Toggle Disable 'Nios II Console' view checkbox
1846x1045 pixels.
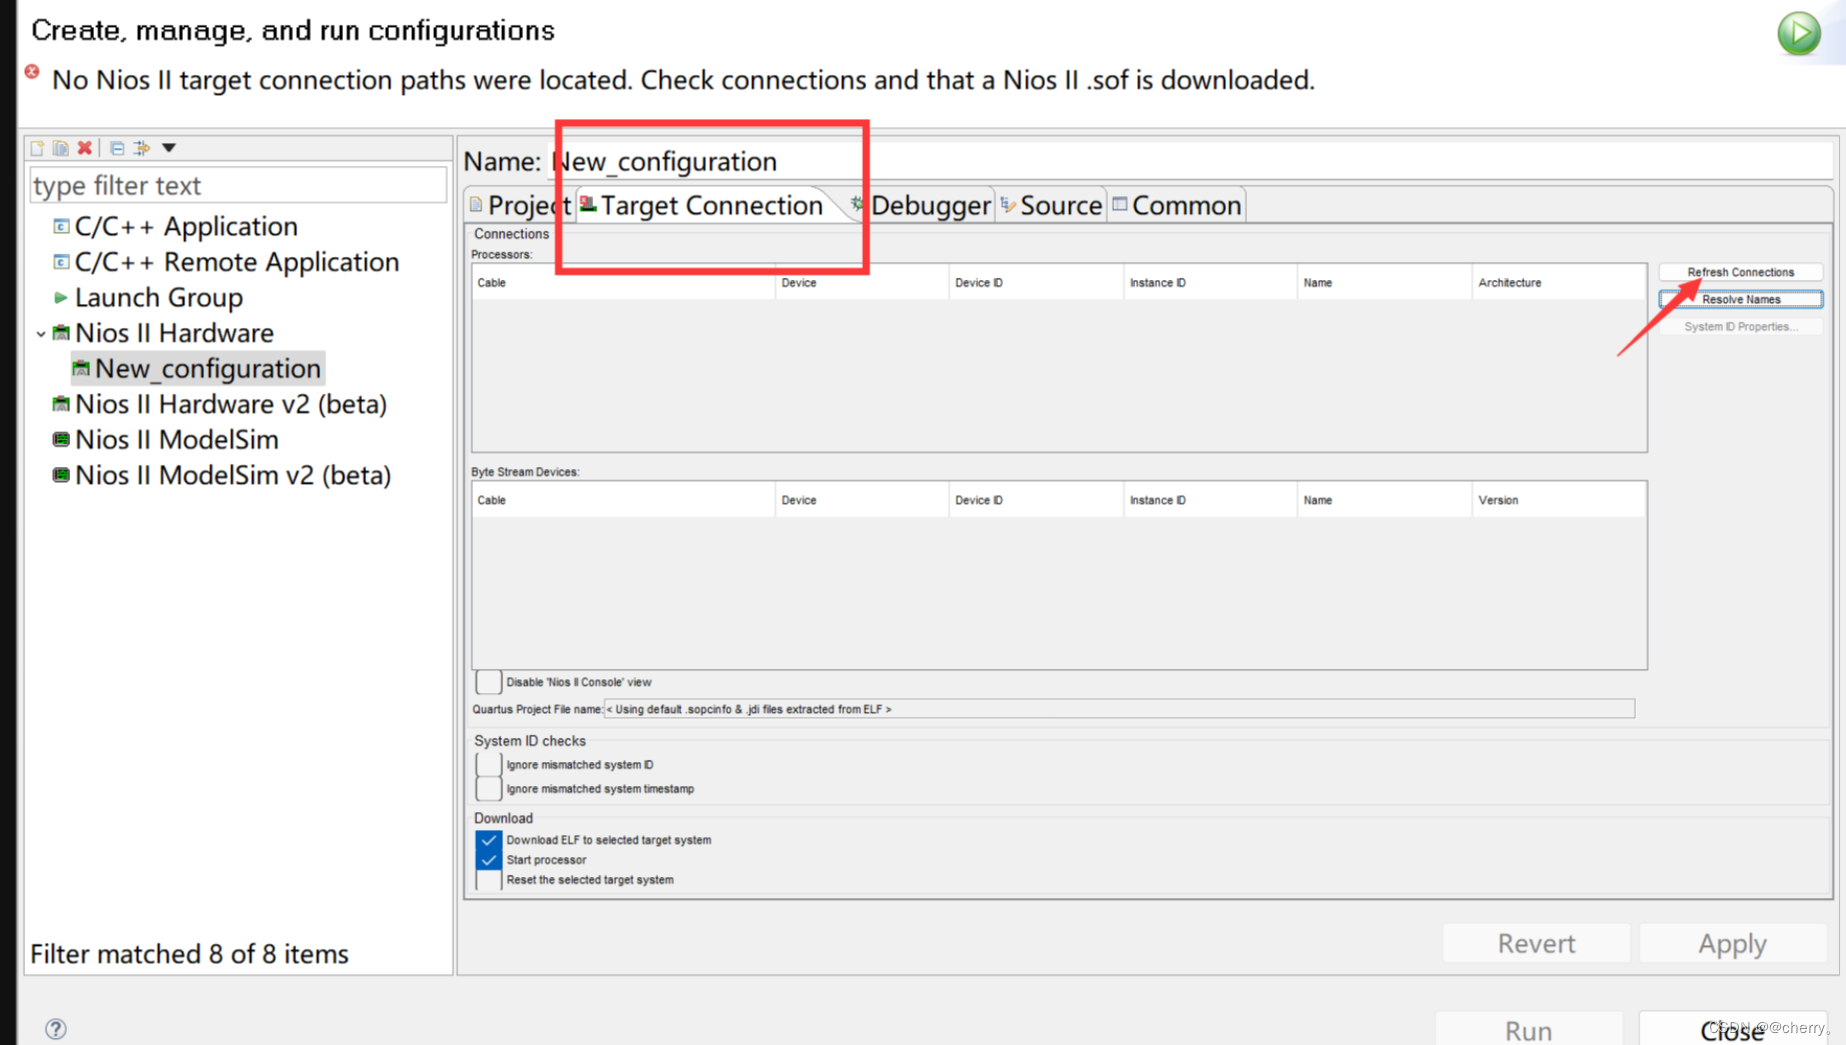(489, 682)
